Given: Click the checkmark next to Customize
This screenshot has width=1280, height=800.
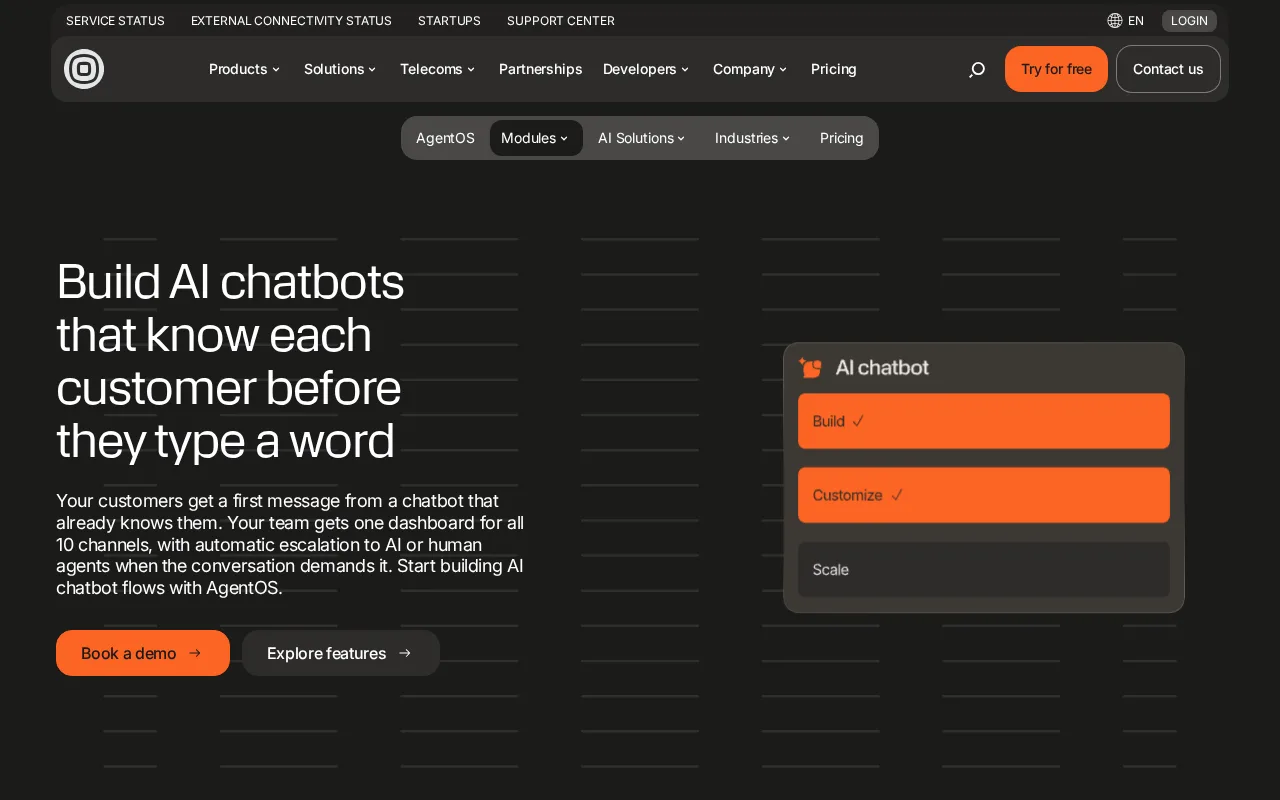Looking at the screenshot, I should 897,495.
